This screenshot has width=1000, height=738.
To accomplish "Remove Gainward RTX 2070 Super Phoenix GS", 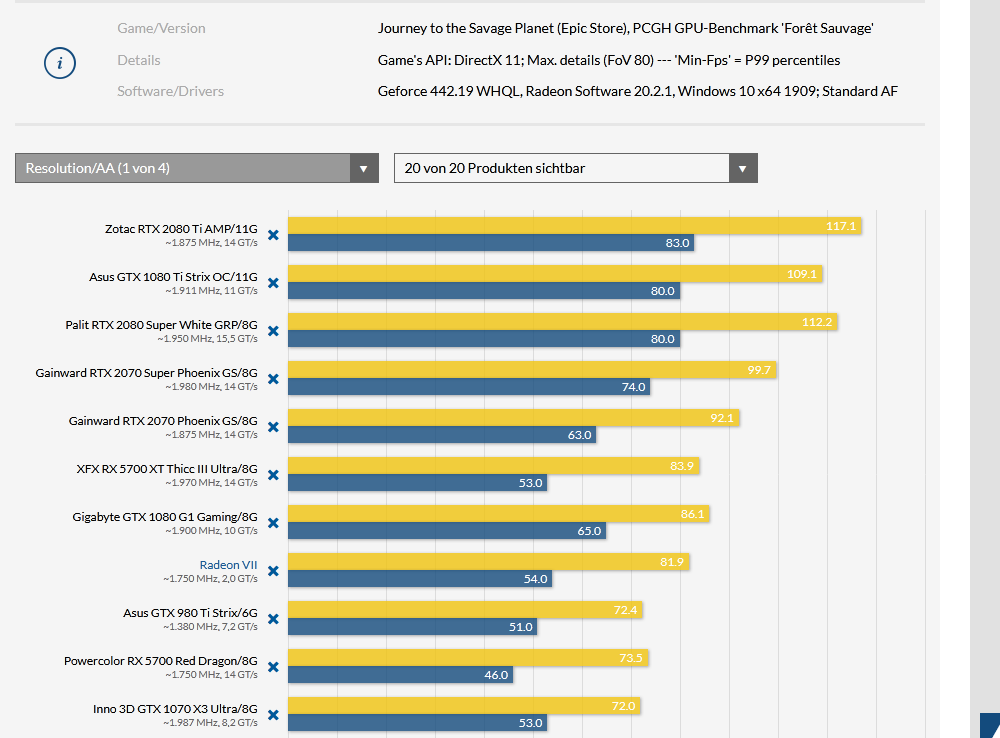I will pos(273,379).
